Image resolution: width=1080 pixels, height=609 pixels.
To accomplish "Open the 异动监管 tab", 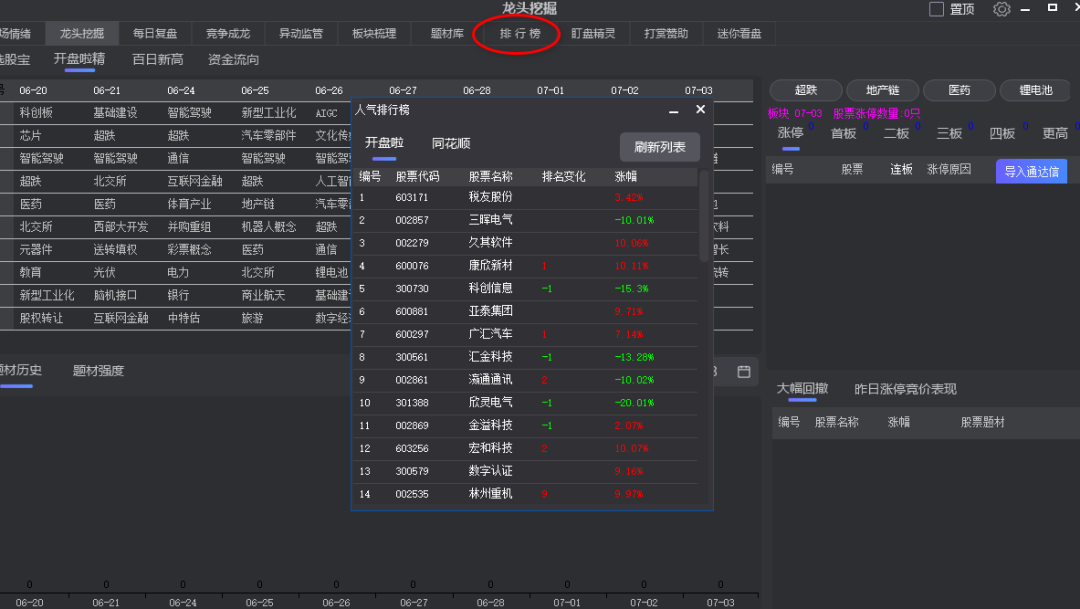I will click(301, 33).
